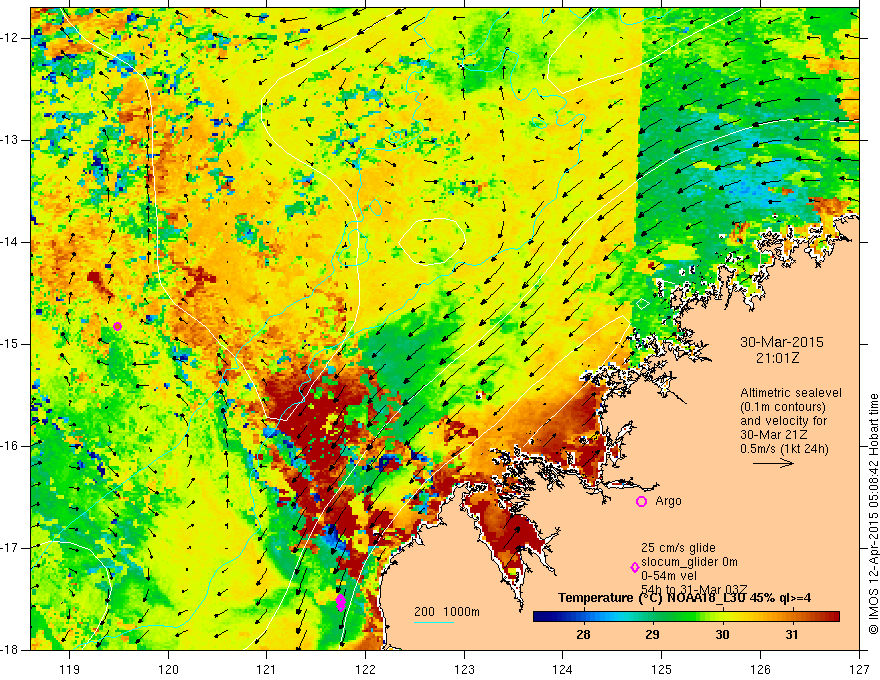The height and width of the screenshot is (680, 880).
Task: Click the '0-54m vel' text
Action: pos(669,576)
